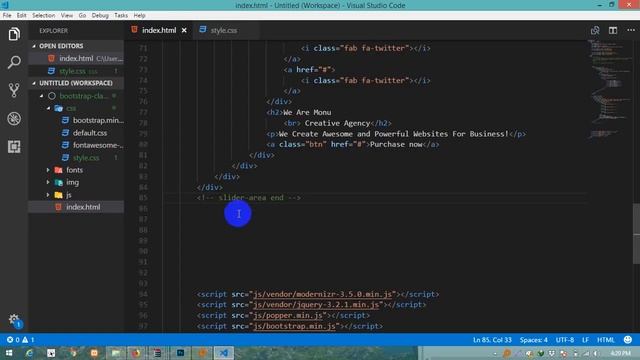Screen dimensions: 640x360
Task: Open the Selection menu
Action: [44, 15]
